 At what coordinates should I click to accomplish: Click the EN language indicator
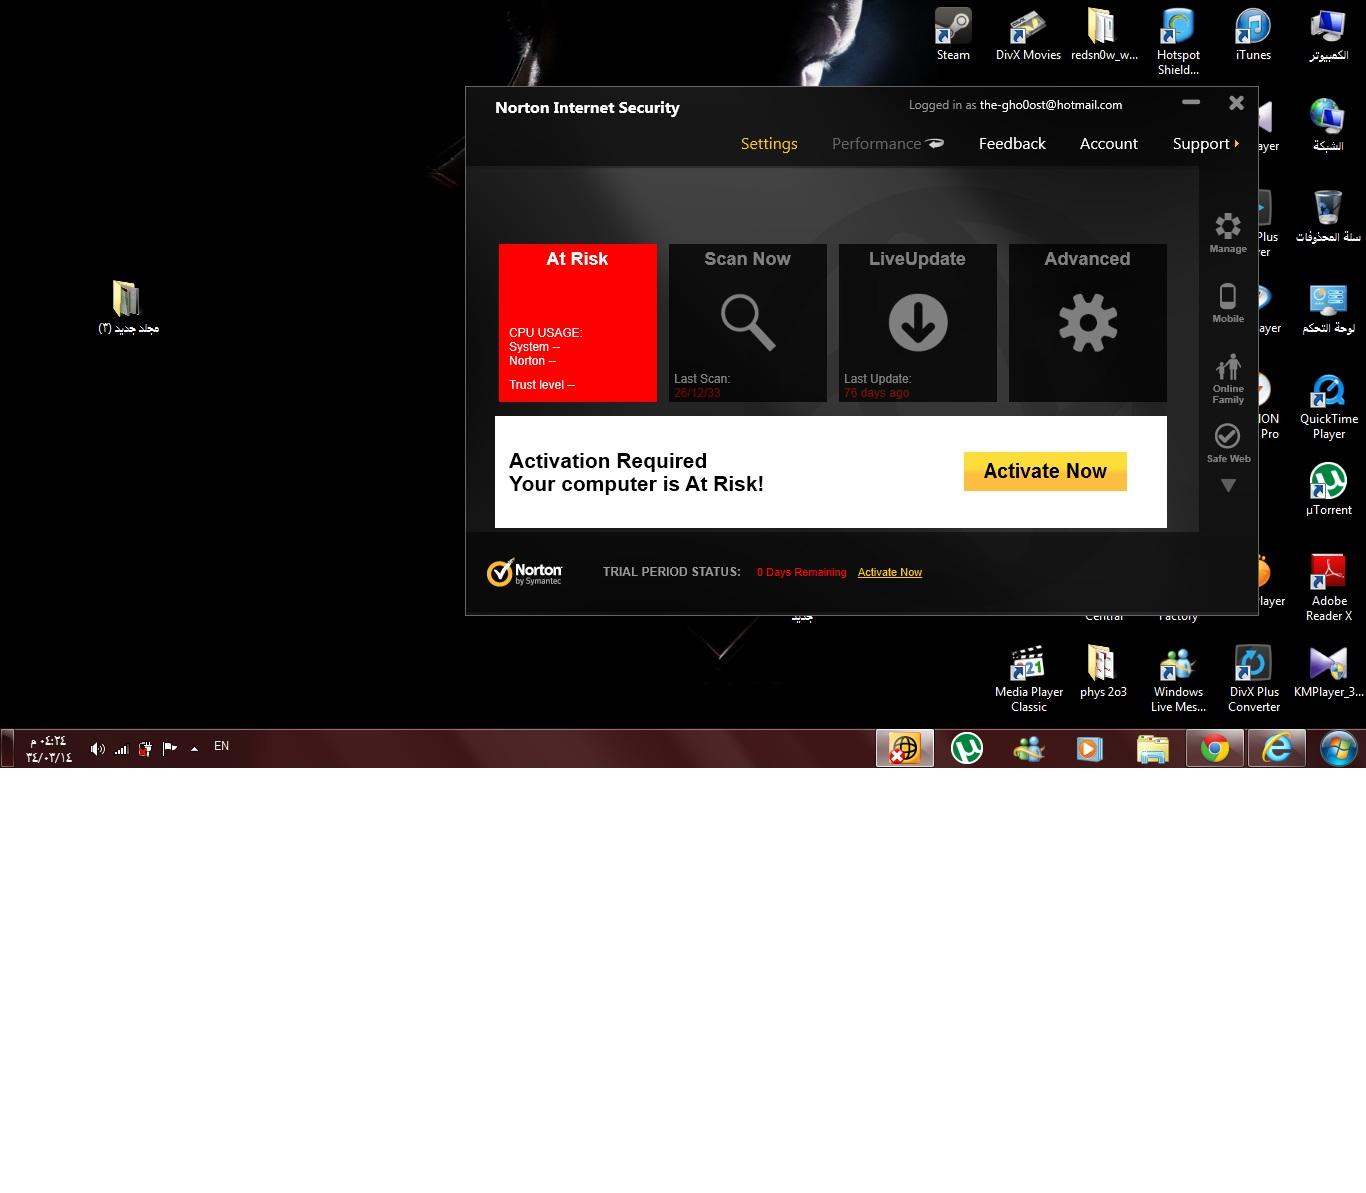coord(222,746)
